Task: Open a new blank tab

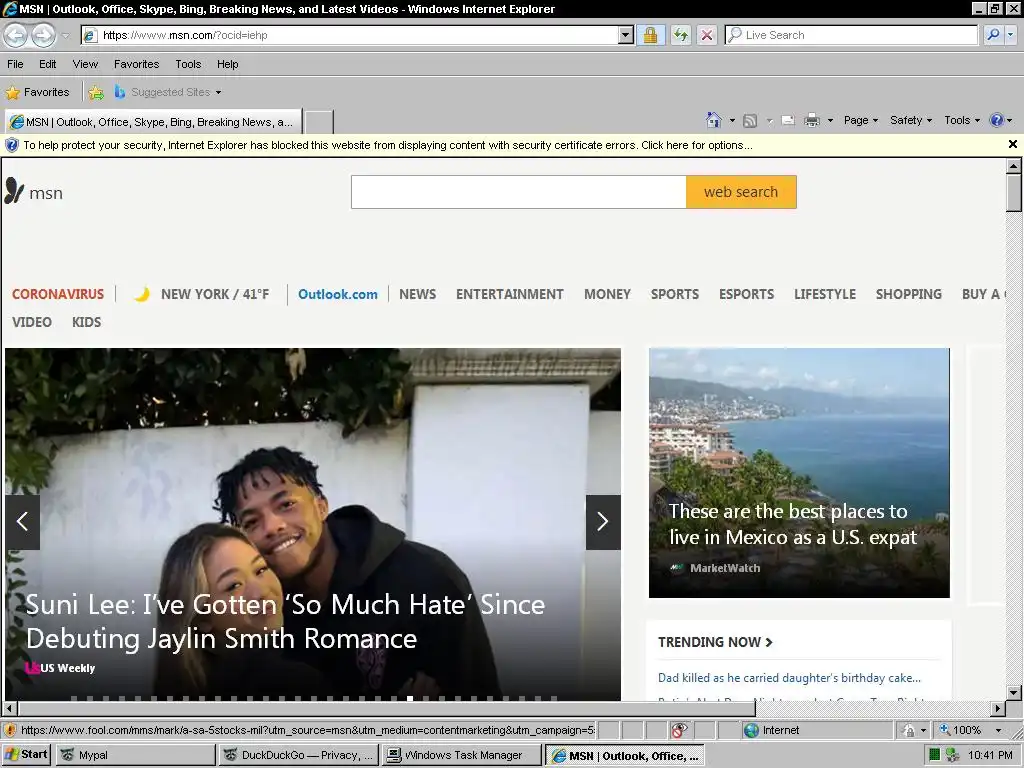Action: coord(319,122)
